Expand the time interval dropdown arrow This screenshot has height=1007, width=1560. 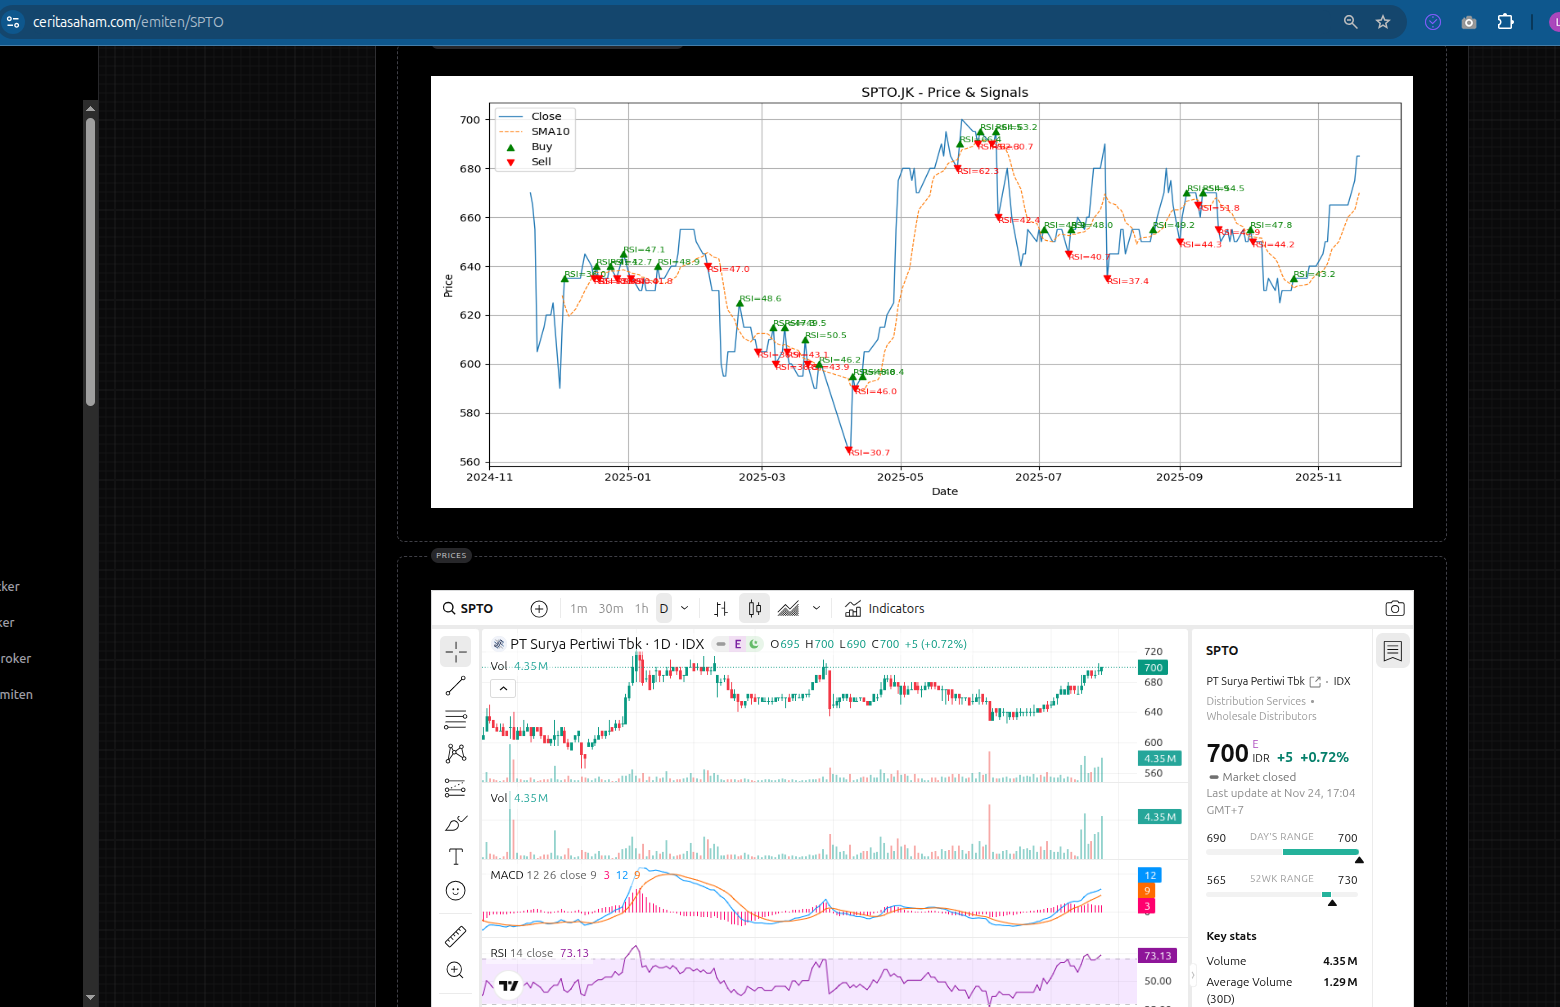(x=685, y=608)
